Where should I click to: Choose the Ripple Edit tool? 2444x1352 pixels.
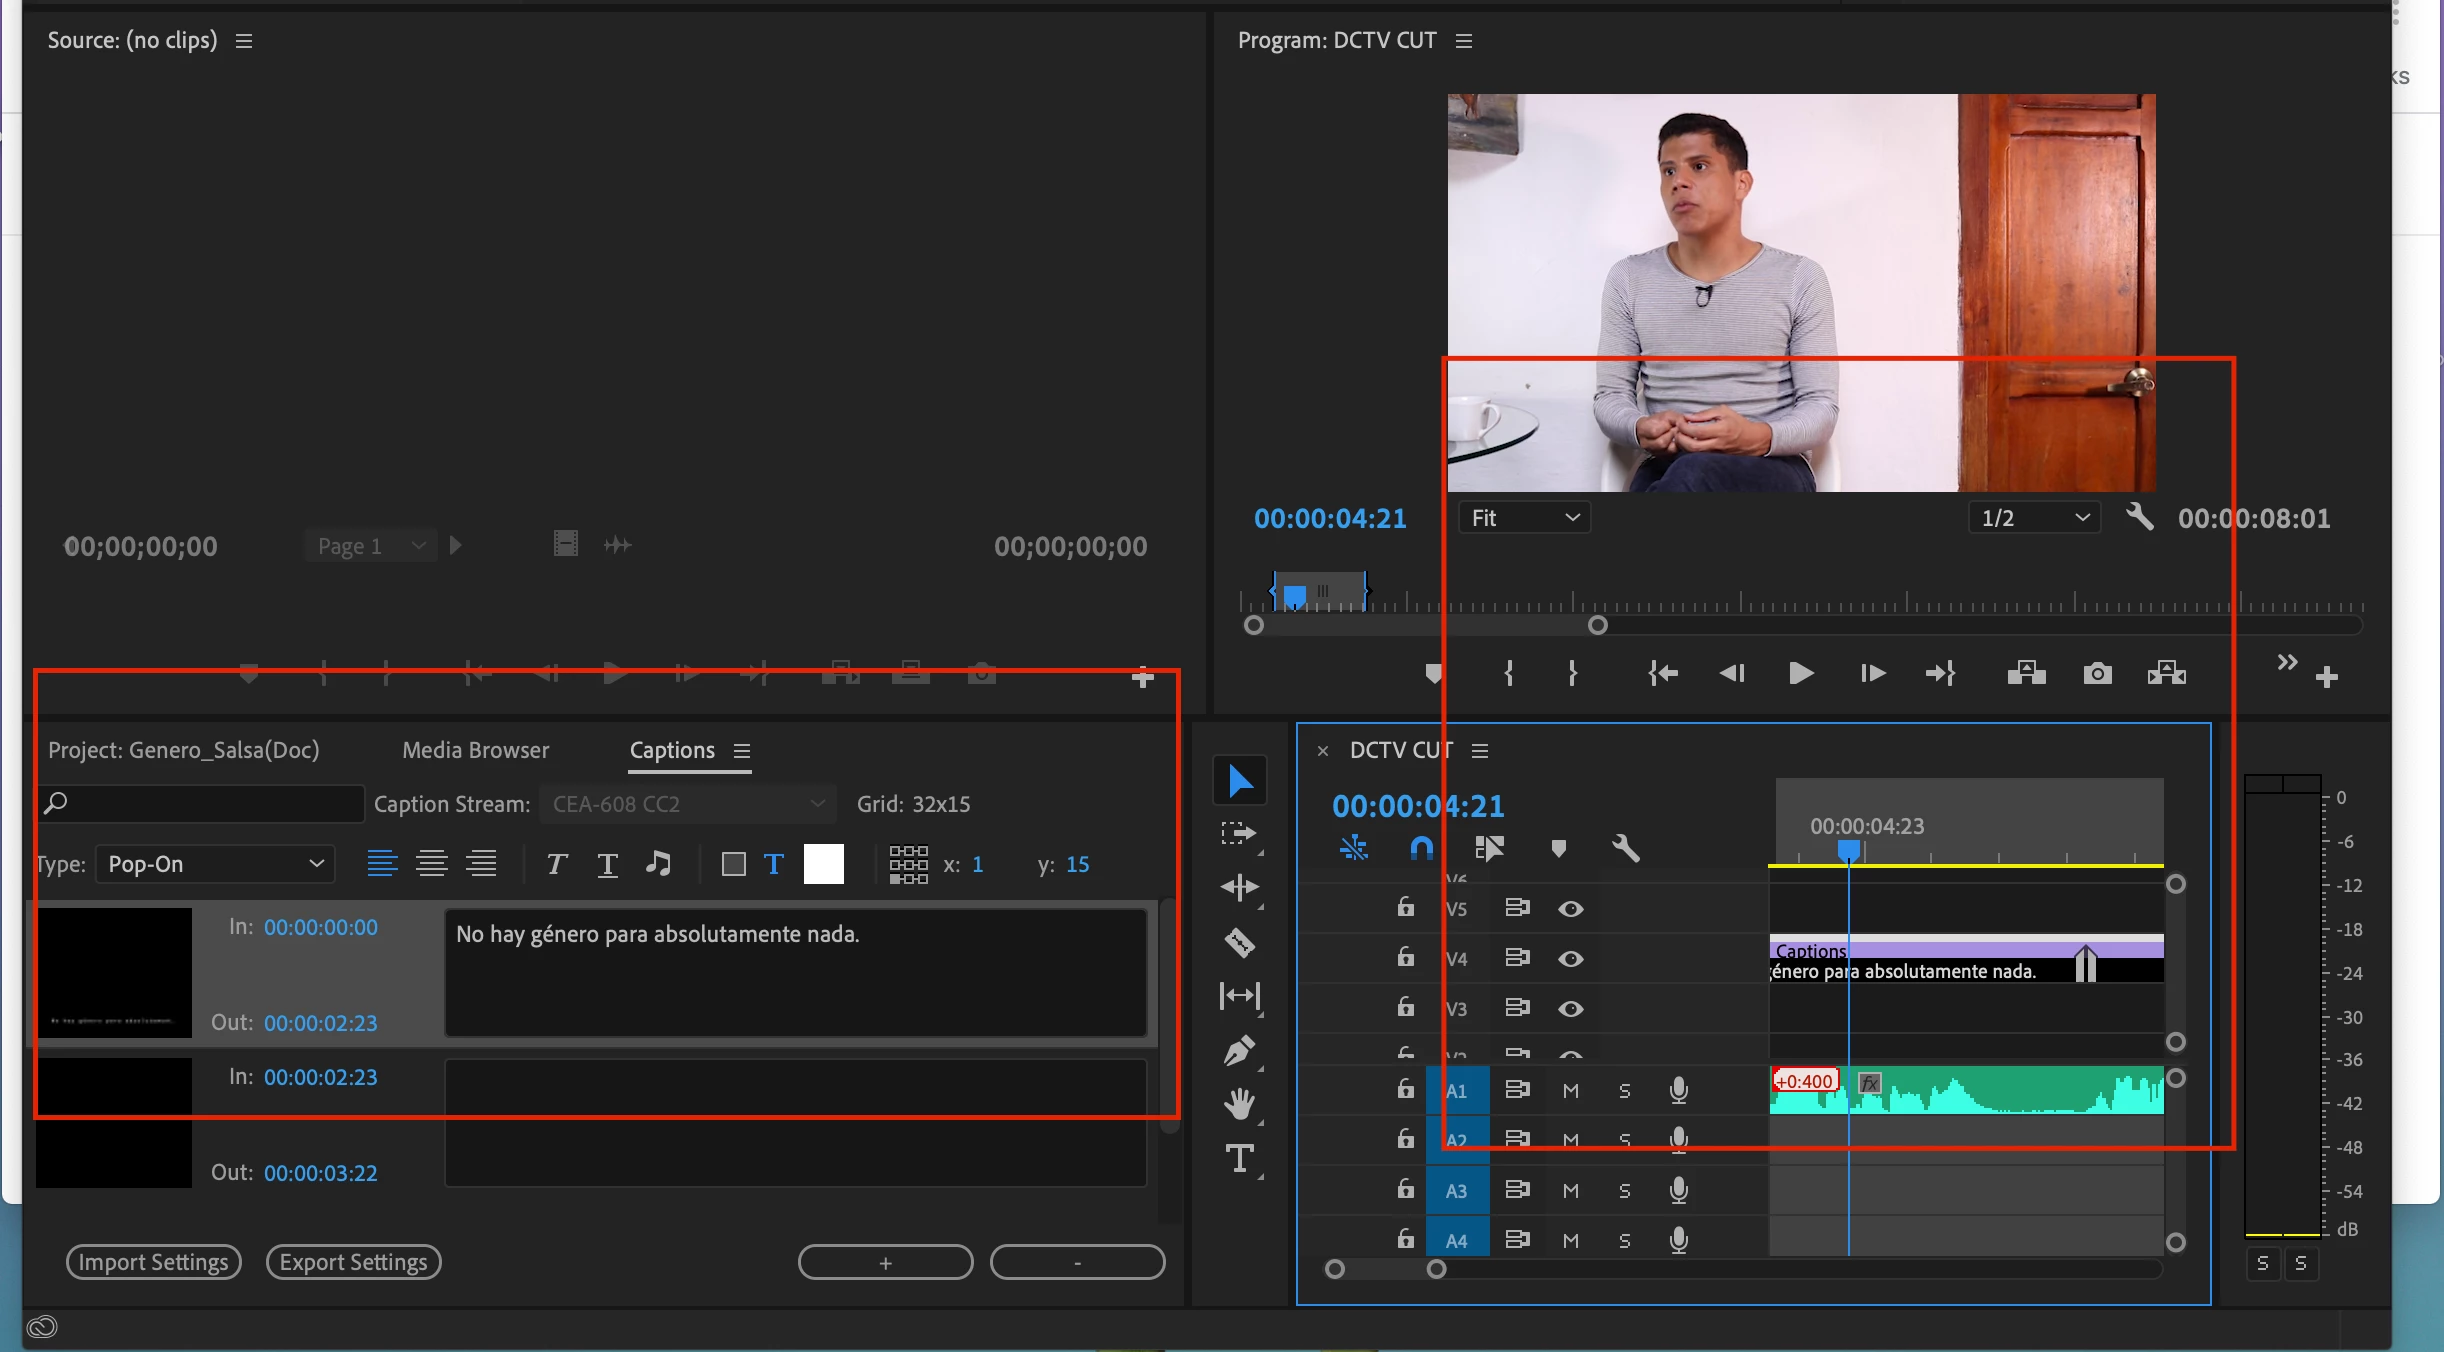1240,888
